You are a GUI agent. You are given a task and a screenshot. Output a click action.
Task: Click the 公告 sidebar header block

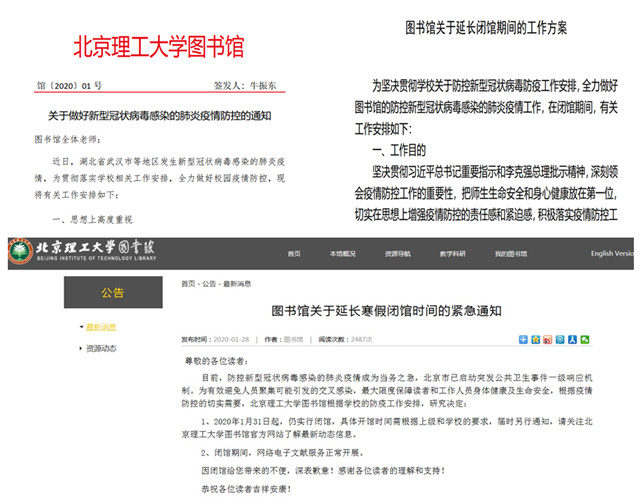(x=113, y=293)
